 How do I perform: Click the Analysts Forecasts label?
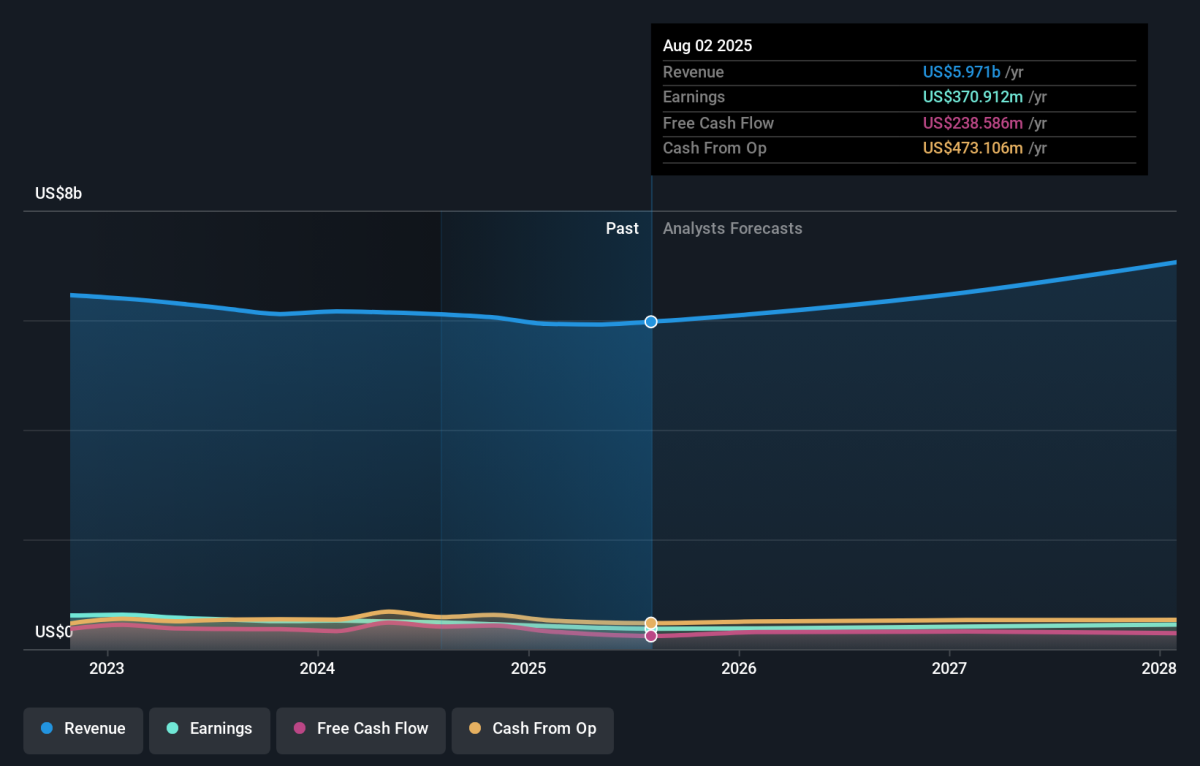coord(732,229)
